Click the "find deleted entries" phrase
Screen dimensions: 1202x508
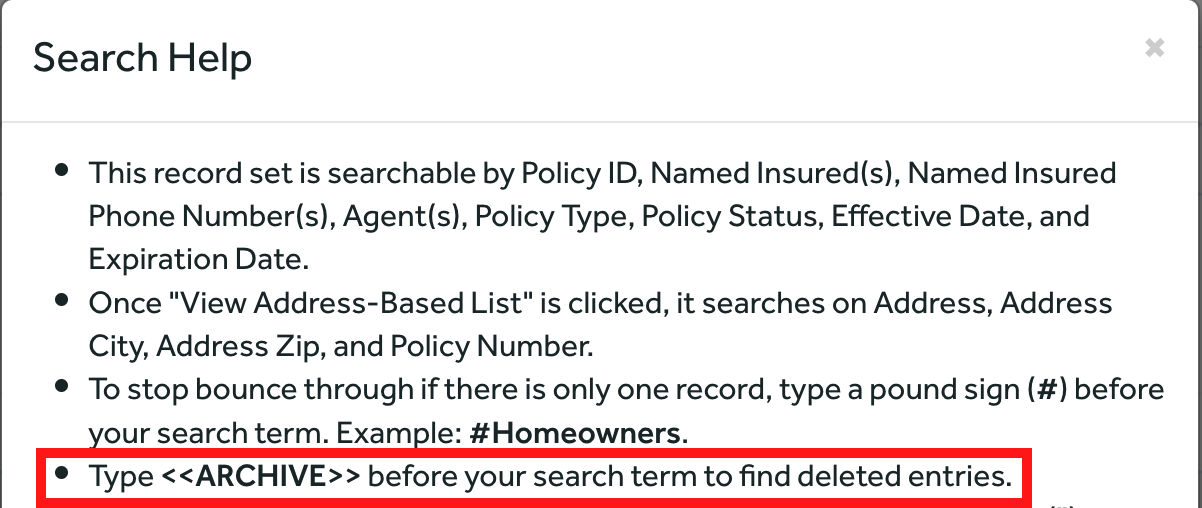pos(875,476)
